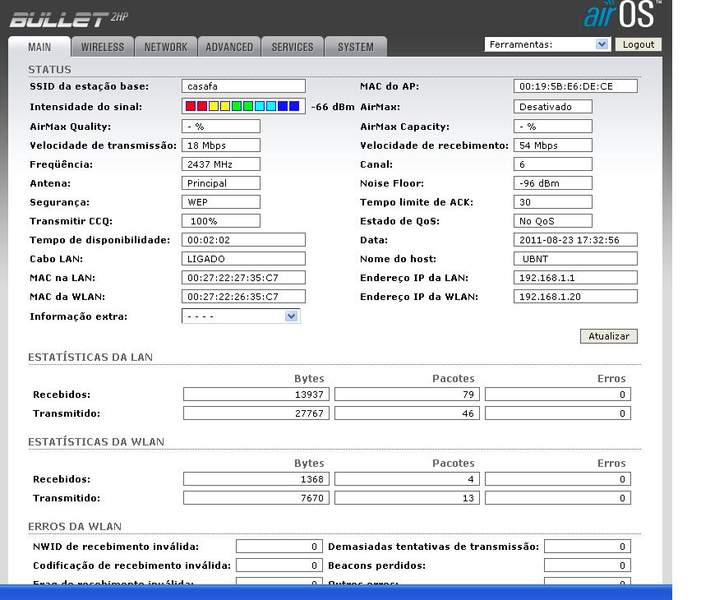Click the SSID field showing casafa
The image size is (701, 600).
(244, 87)
